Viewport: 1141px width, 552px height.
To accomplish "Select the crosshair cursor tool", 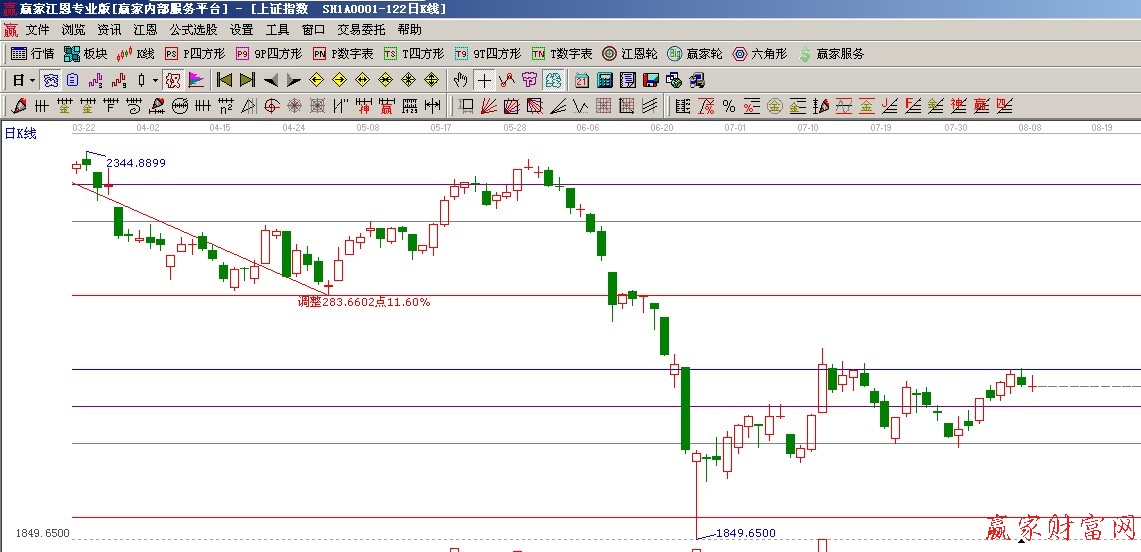I will point(484,80).
